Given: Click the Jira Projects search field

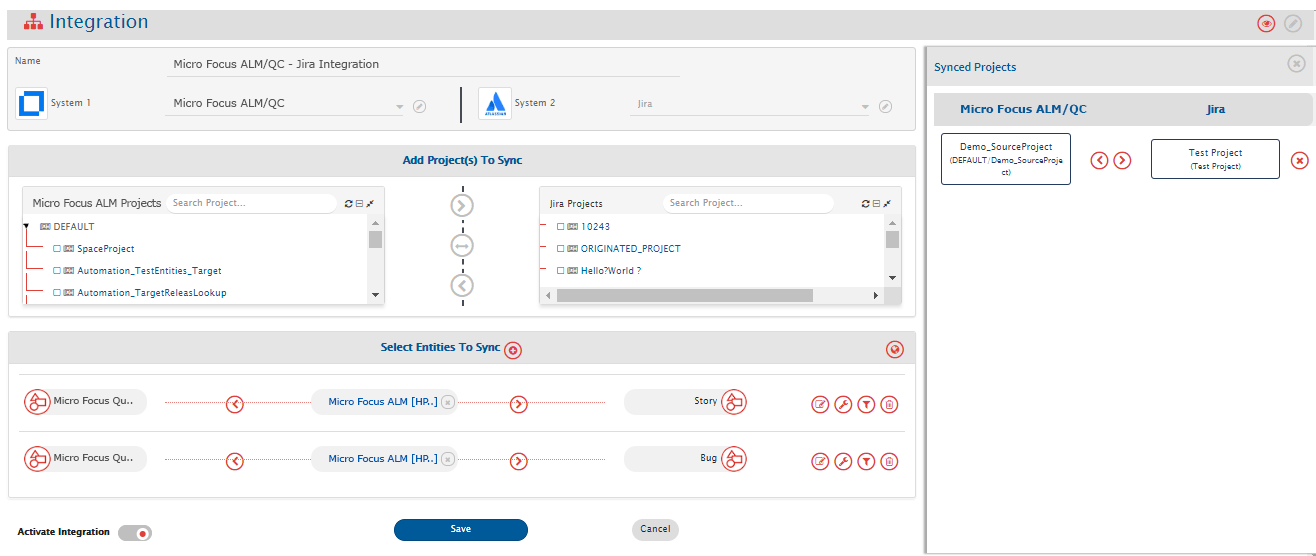Looking at the screenshot, I should 747,203.
